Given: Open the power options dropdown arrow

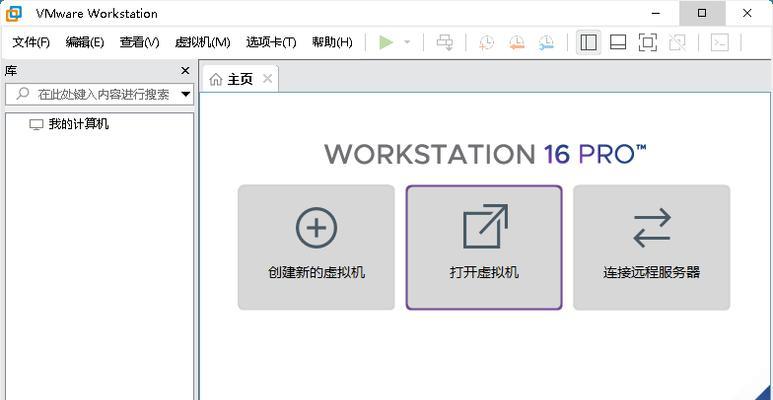Looking at the screenshot, I should tap(407, 42).
